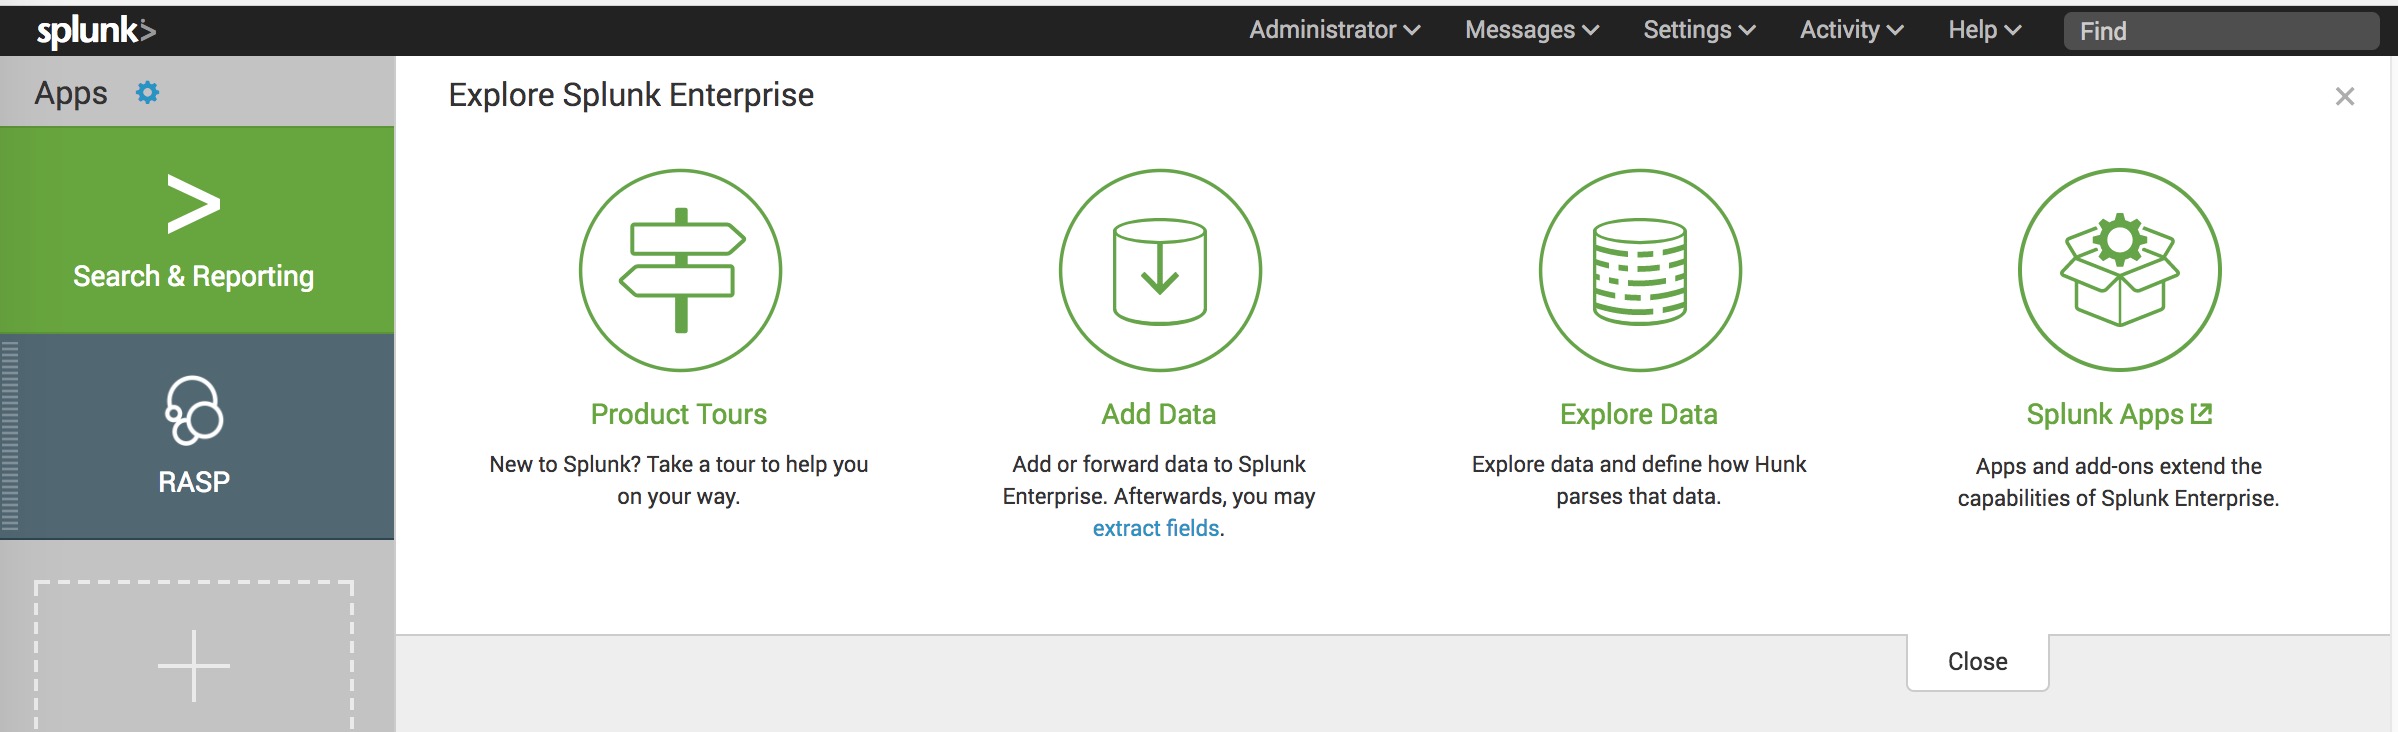Click into the Find search field
The image size is (2398, 732).
tap(2220, 31)
